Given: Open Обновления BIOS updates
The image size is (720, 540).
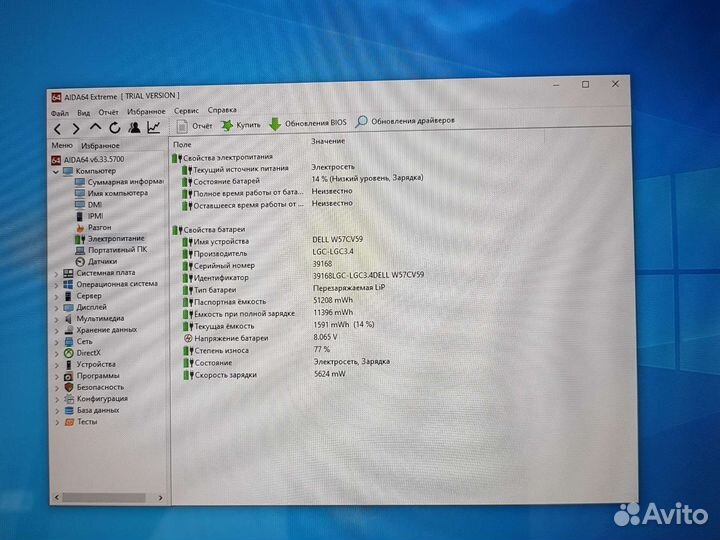Looking at the screenshot, I should click(x=308, y=124).
